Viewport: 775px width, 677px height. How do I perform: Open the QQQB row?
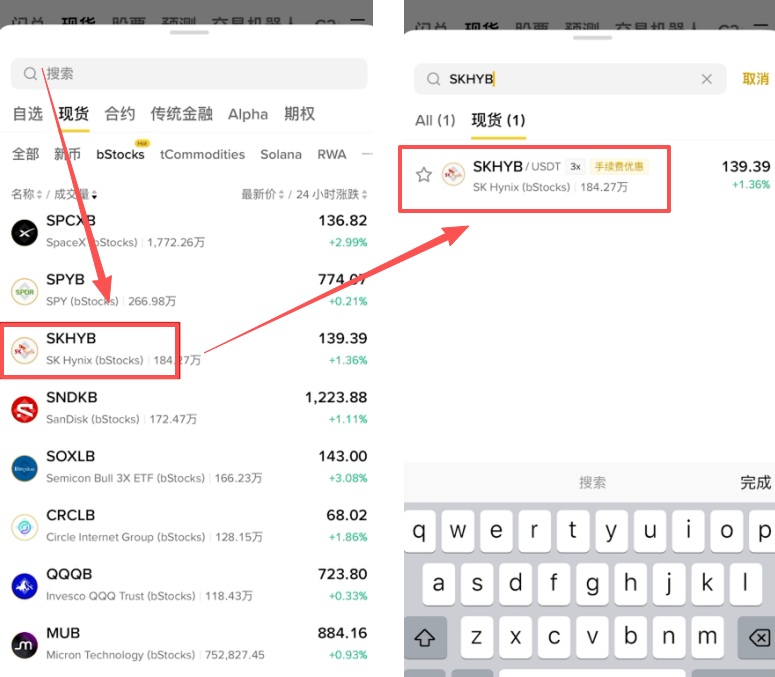tap(189, 585)
